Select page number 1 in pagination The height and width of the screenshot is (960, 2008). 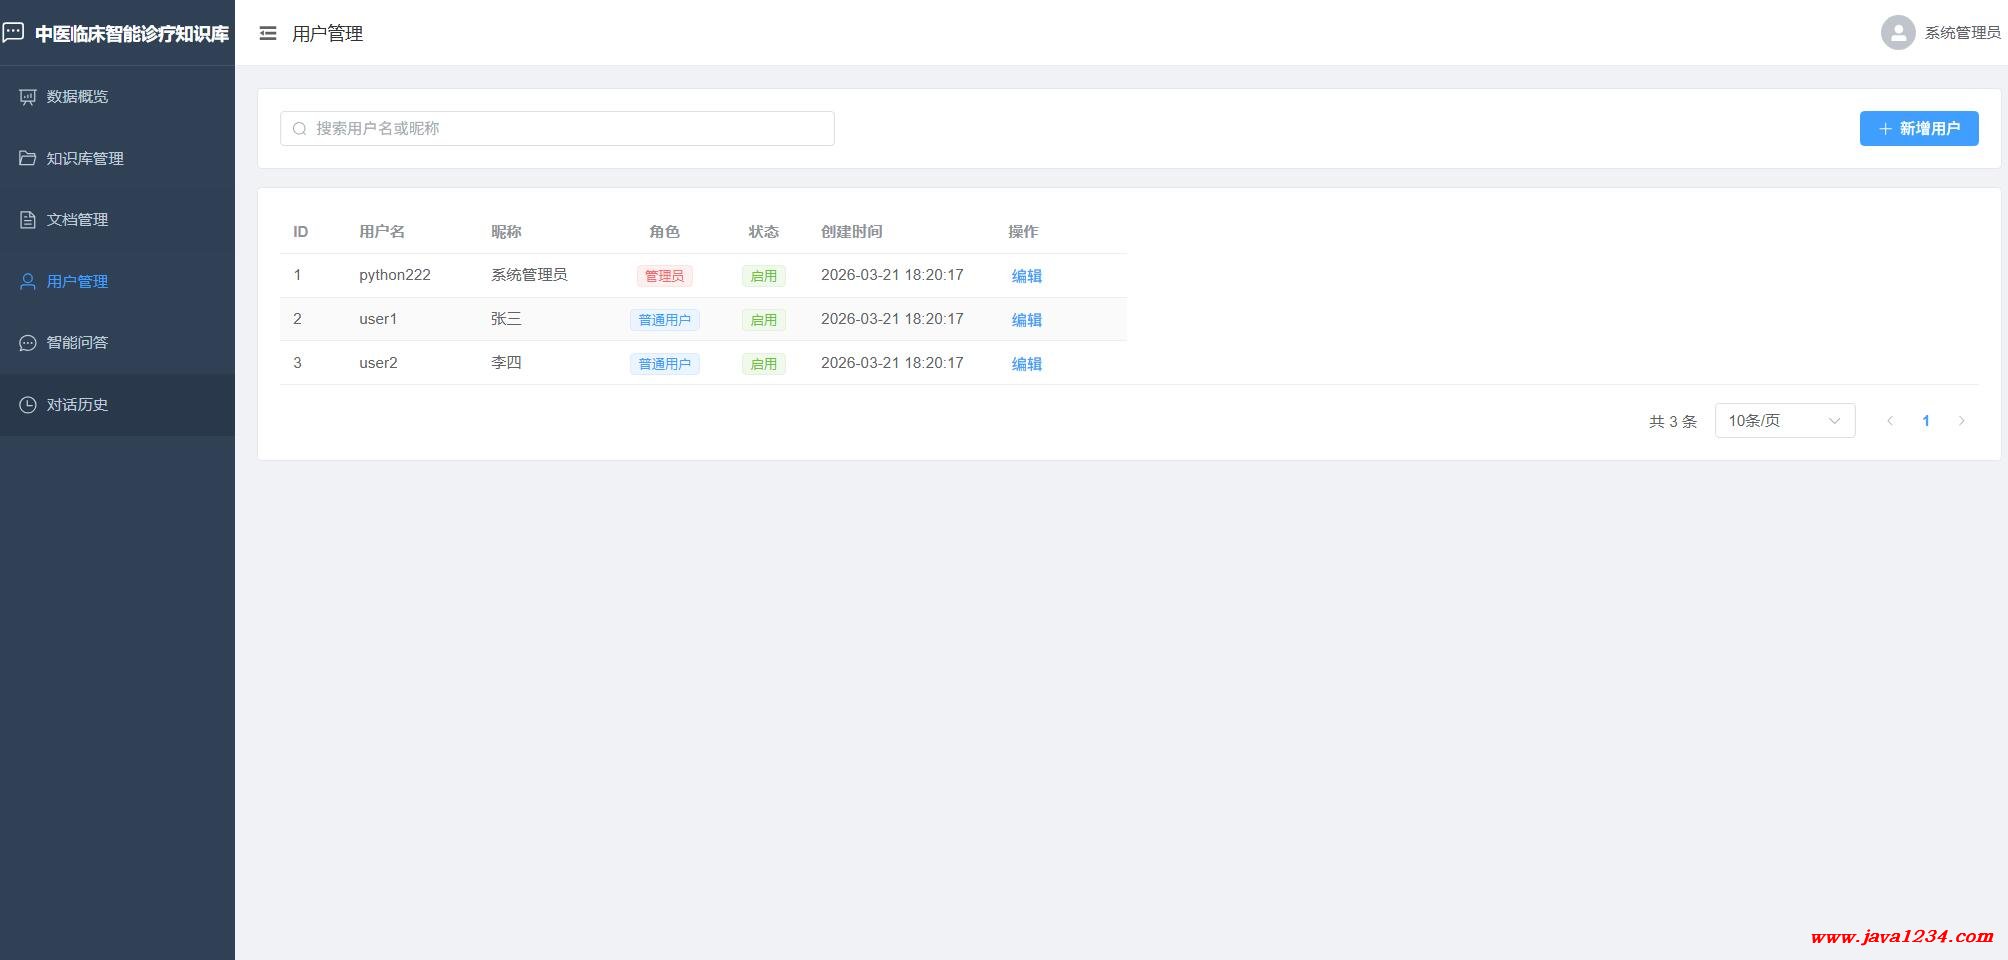1925,421
